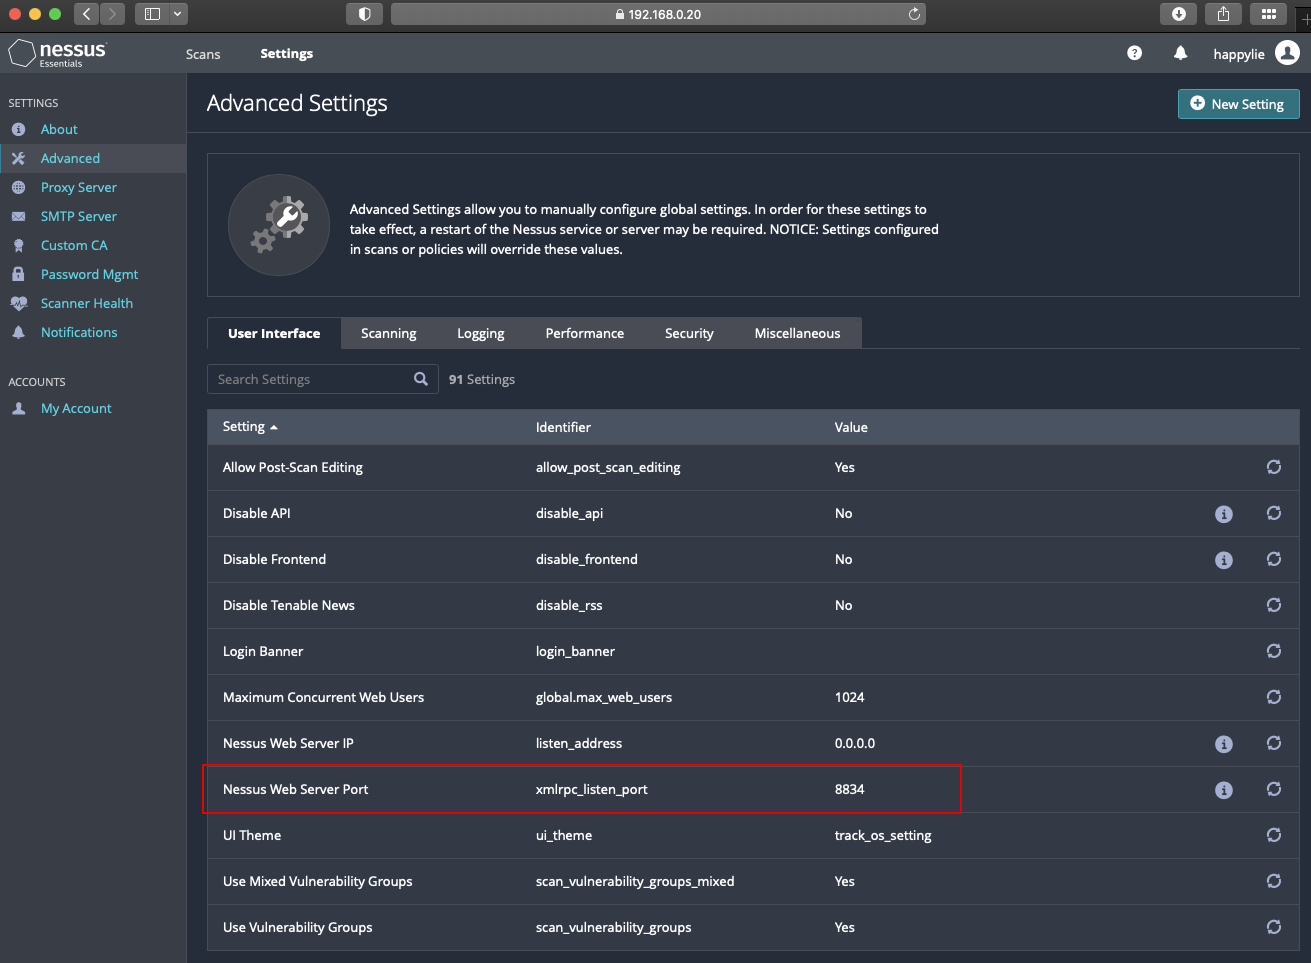Reset the Nessus Web Server Port setting
The image size is (1311, 963).
click(1273, 789)
